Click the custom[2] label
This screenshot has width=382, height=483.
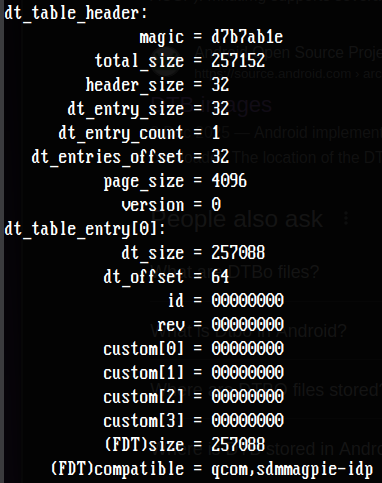[144, 397]
